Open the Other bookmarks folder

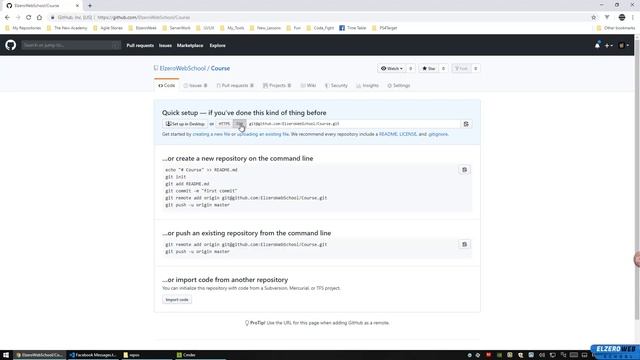point(616,28)
